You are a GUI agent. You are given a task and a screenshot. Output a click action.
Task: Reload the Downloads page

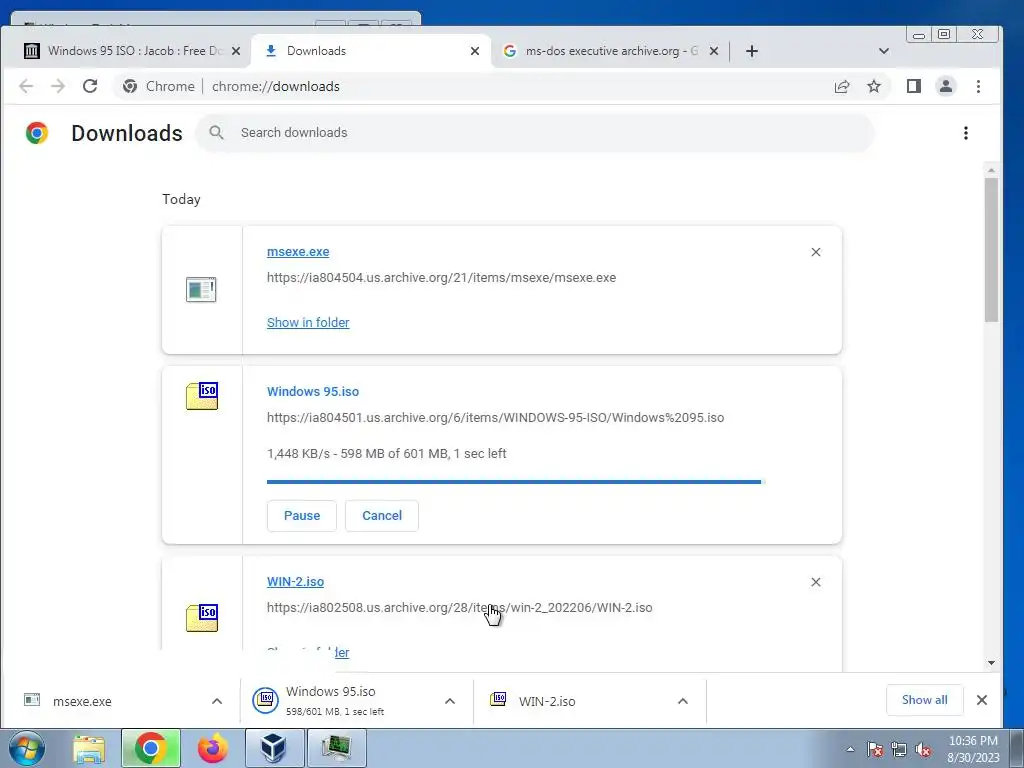[x=90, y=86]
